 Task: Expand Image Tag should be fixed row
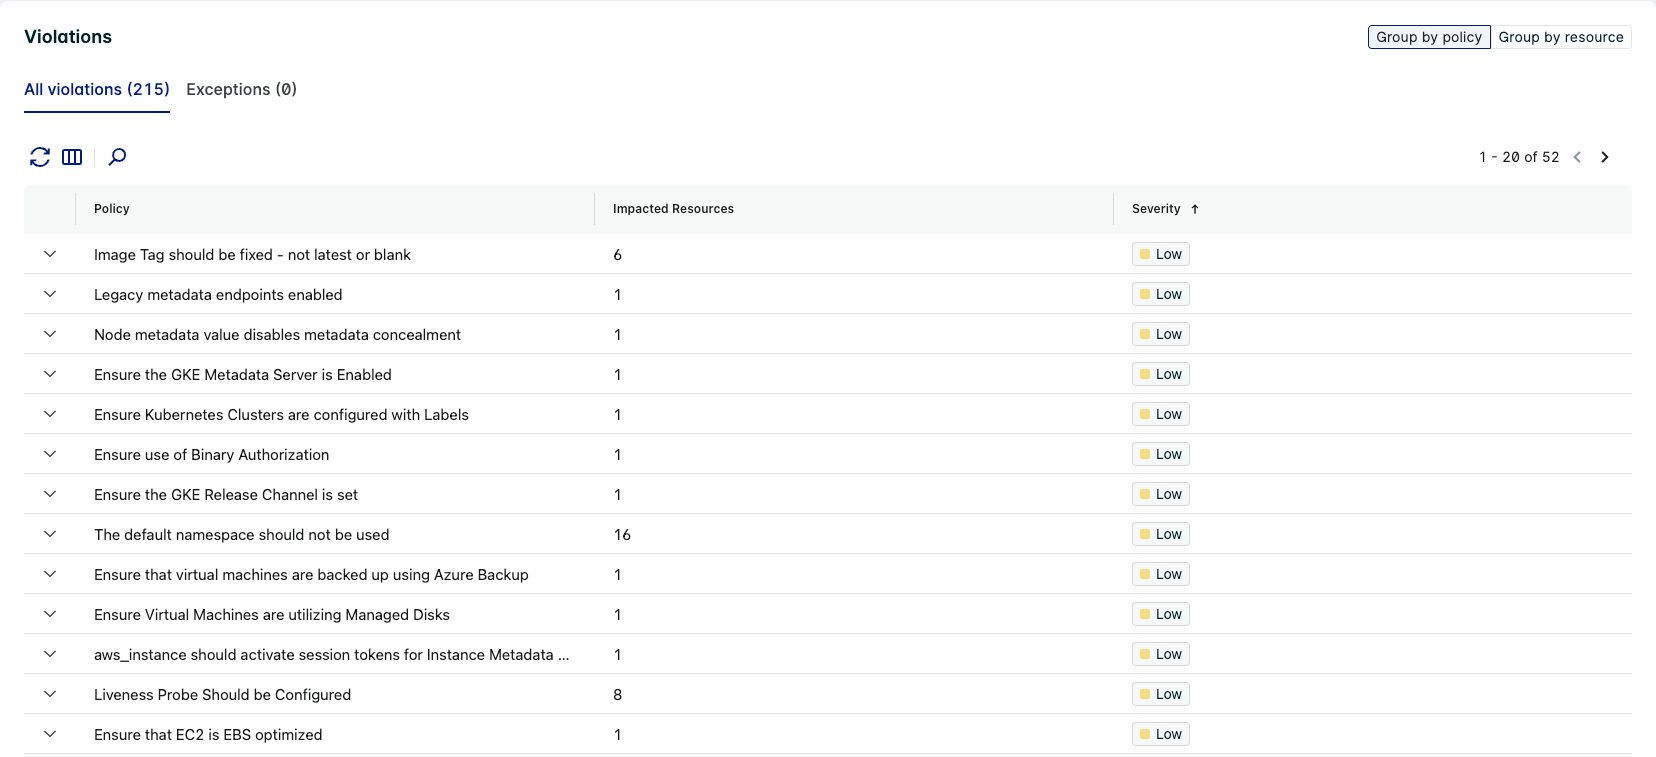click(x=50, y=254)
